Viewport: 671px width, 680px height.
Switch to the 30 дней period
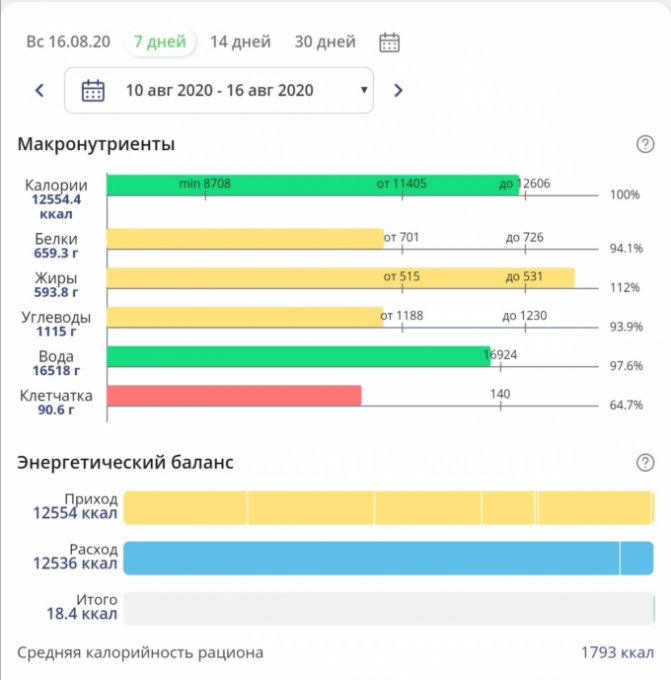point(325,42)
